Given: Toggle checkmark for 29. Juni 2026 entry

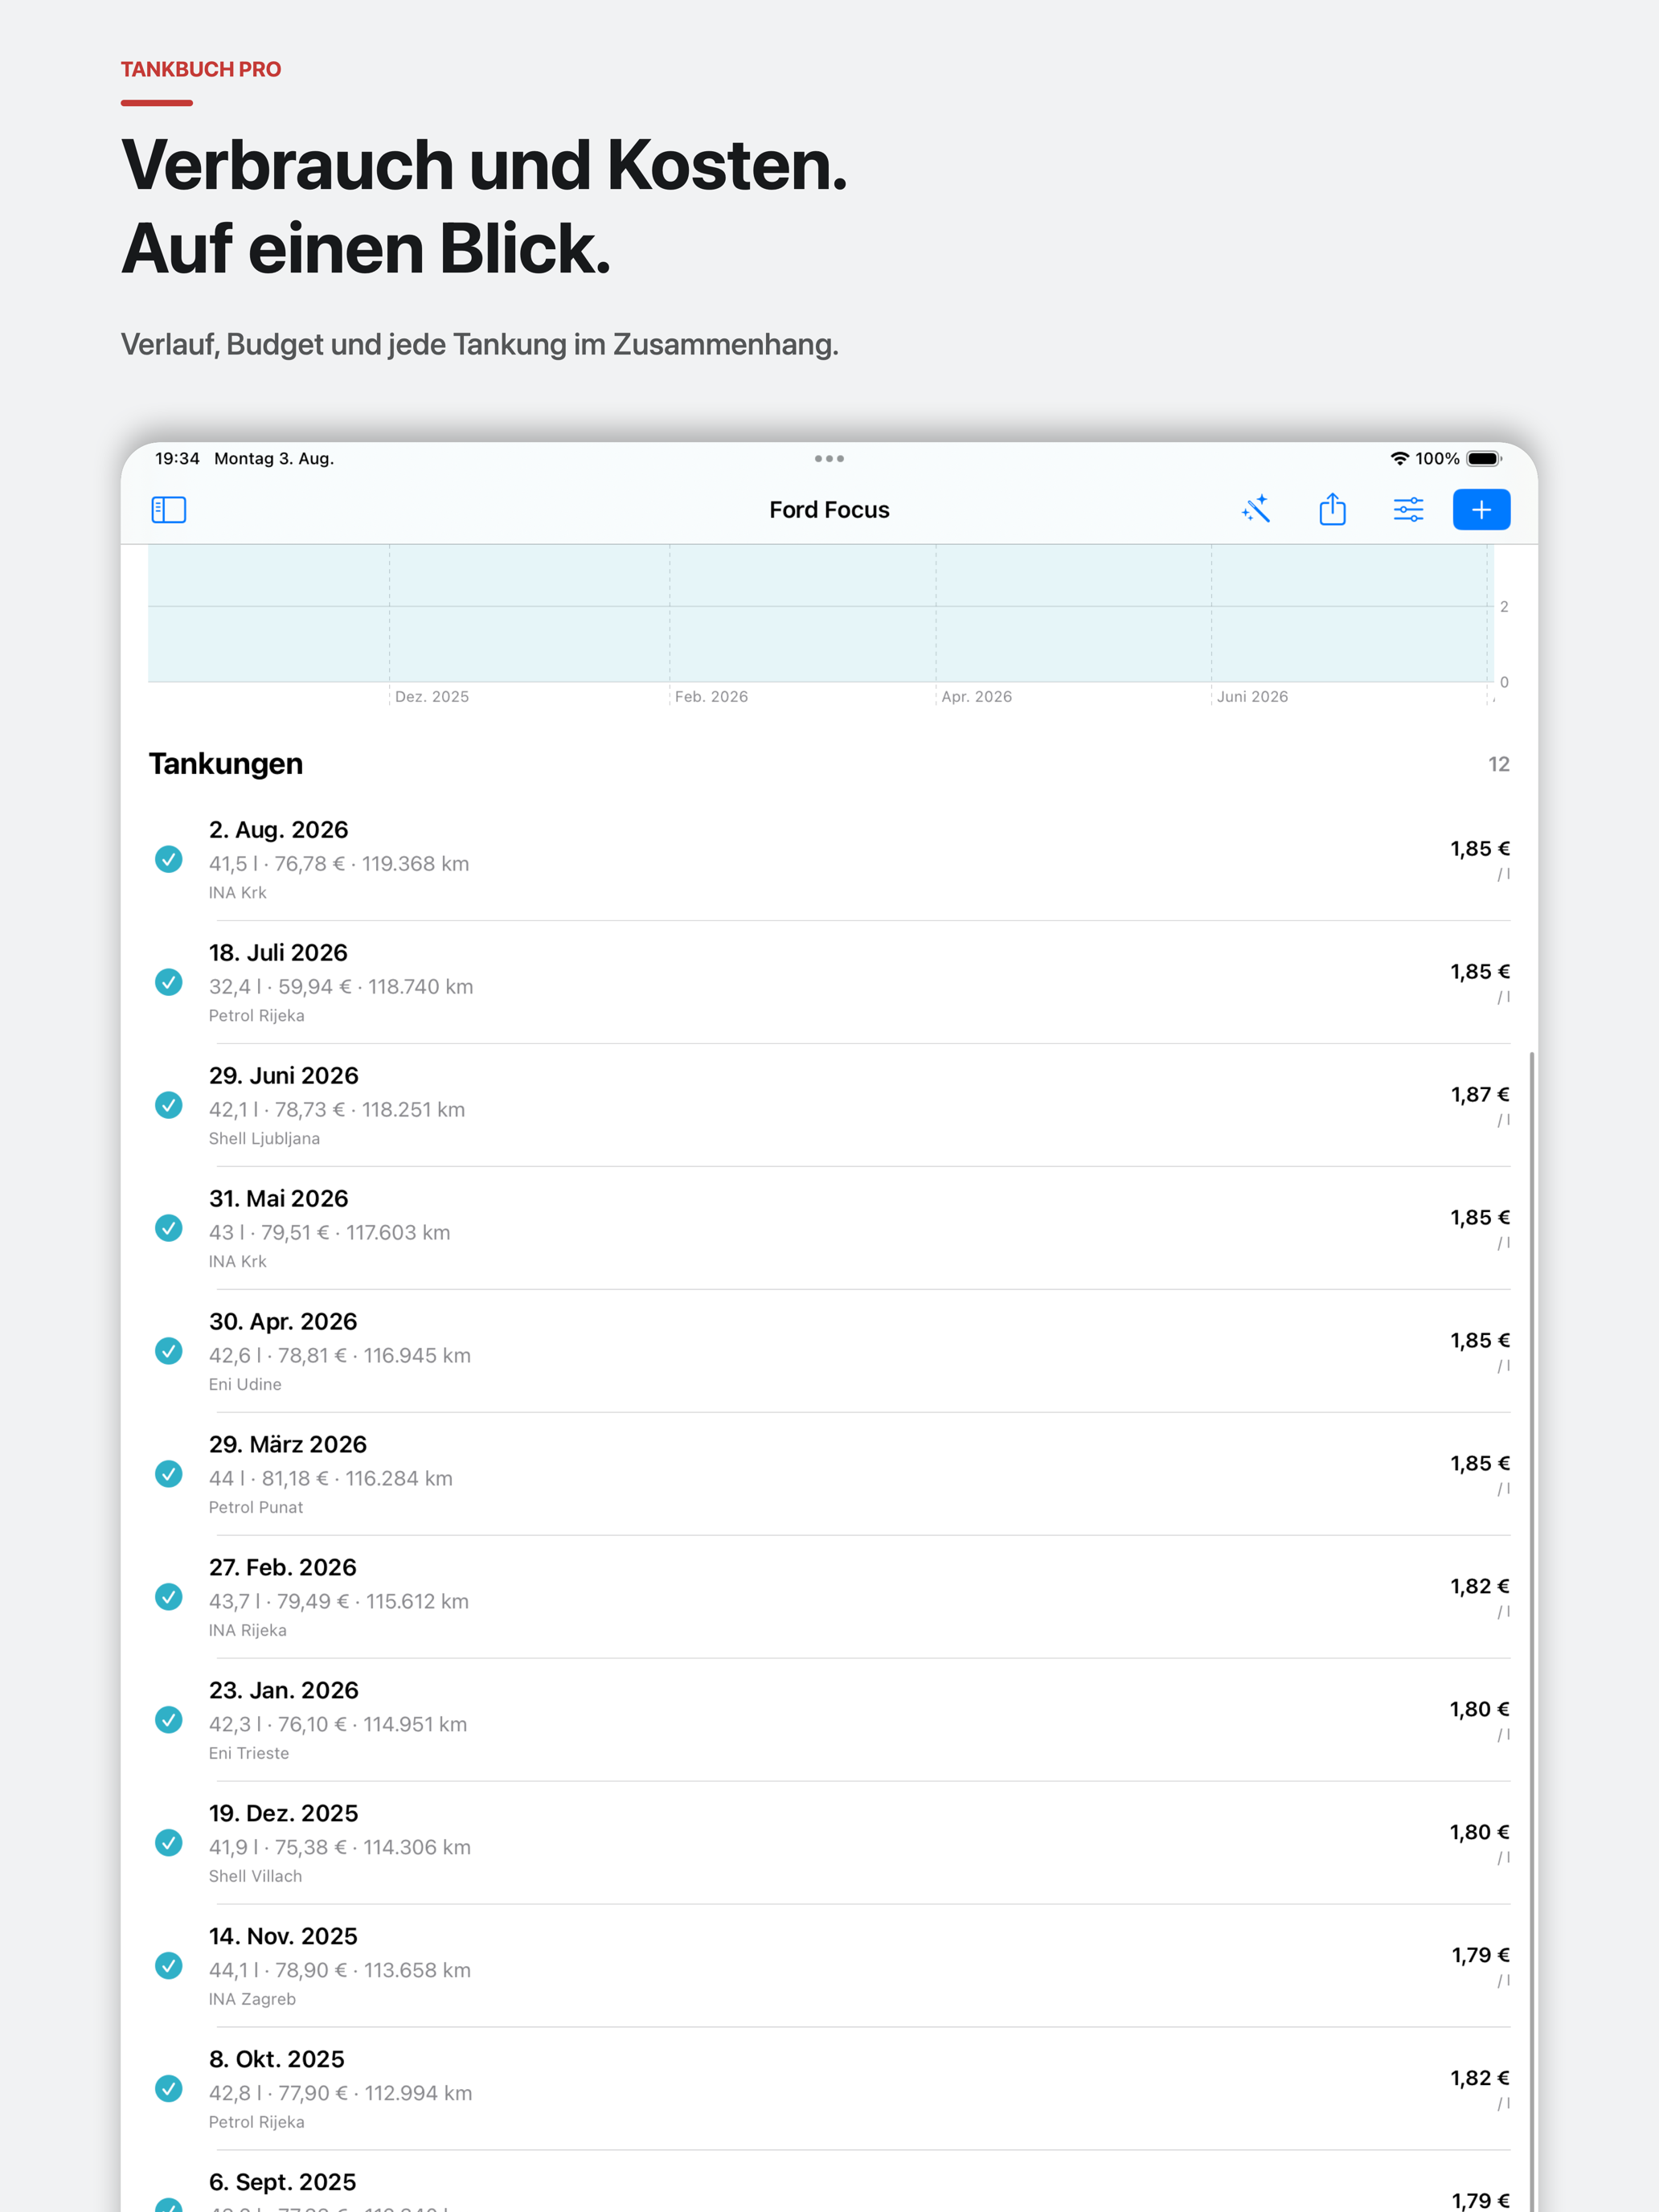Looking at the screenshot, I should click(169, 1105).
